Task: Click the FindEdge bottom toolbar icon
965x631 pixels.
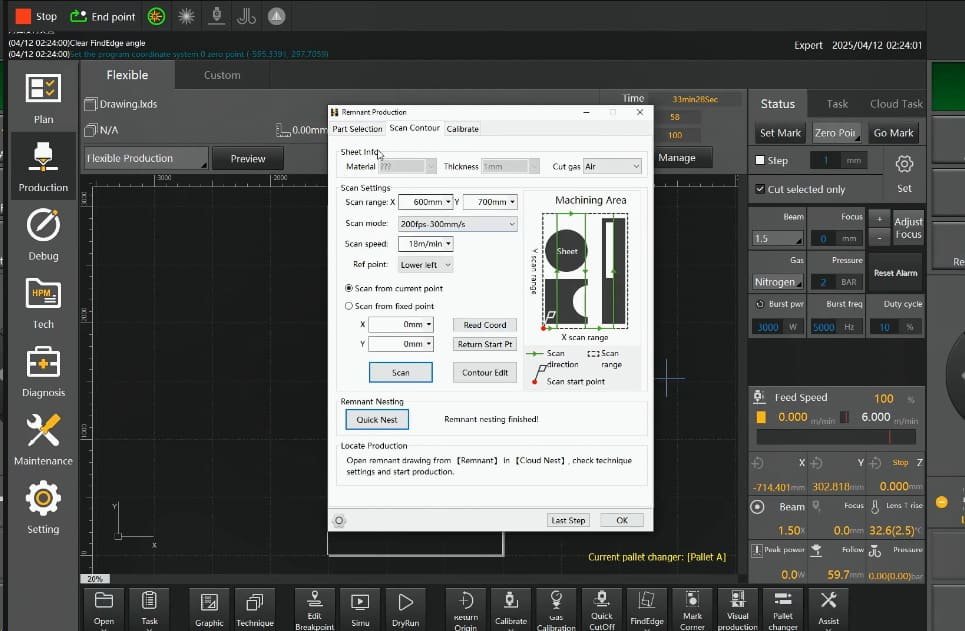Action: tap(648, 607)
